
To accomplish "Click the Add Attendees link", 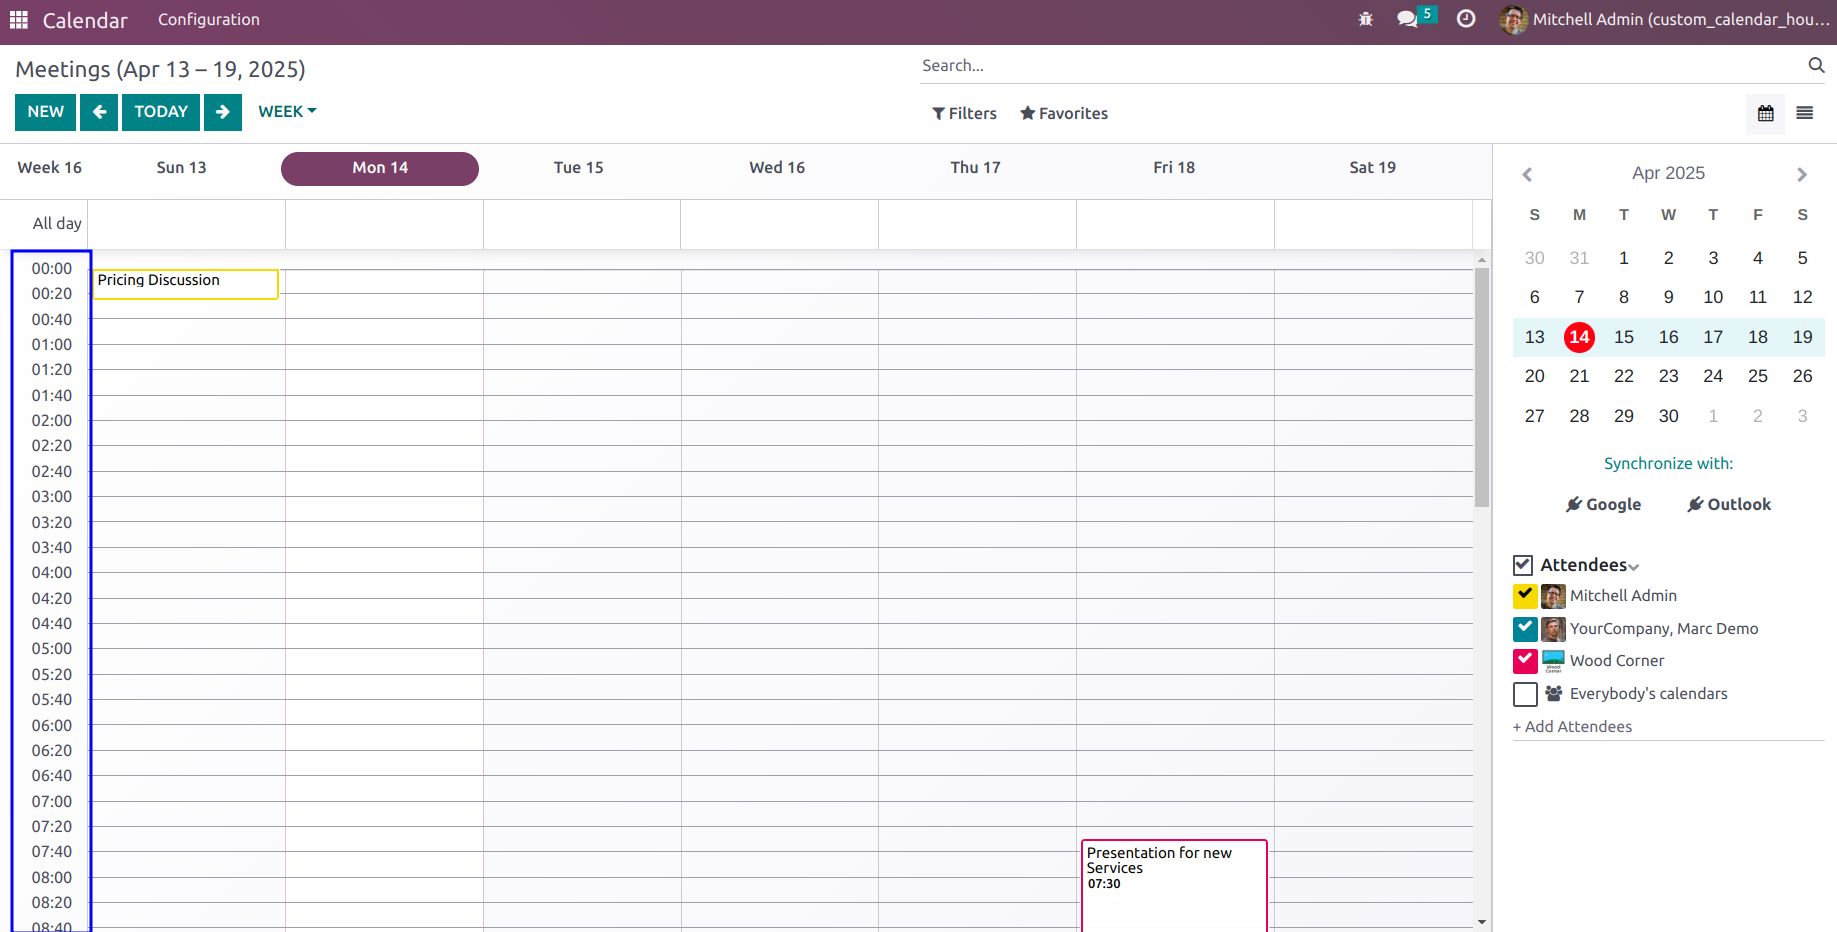I will (1572, 727).
